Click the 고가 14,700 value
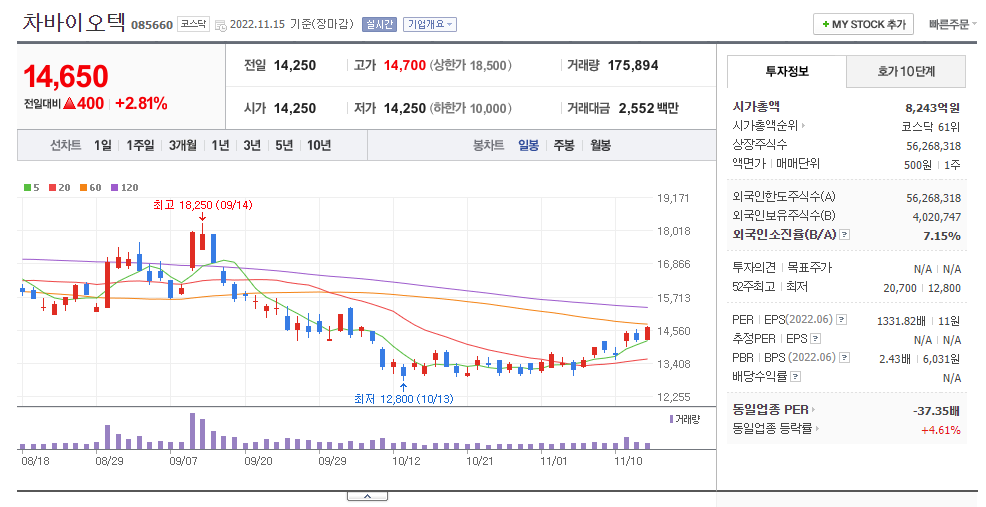The width and height of the screenshot is (986, 507). point(405,65)
